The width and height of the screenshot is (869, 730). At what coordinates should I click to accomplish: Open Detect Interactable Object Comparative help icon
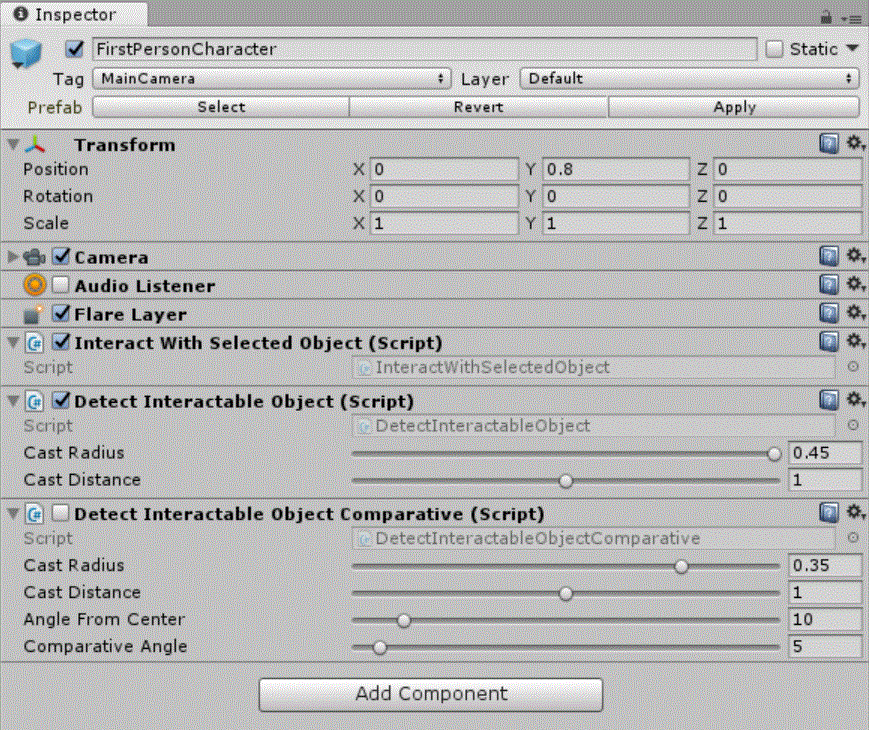pos(829,513)
